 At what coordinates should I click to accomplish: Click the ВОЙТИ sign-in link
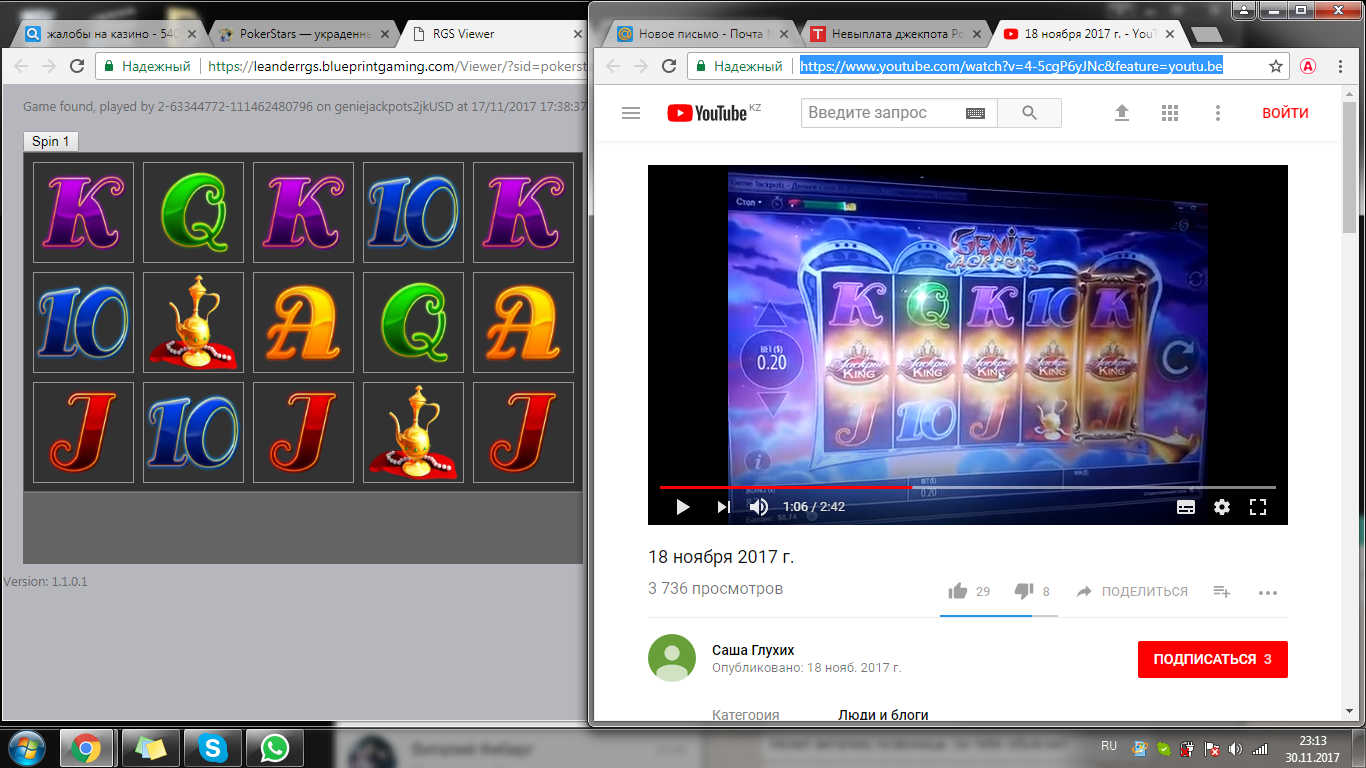point(1285,113)
